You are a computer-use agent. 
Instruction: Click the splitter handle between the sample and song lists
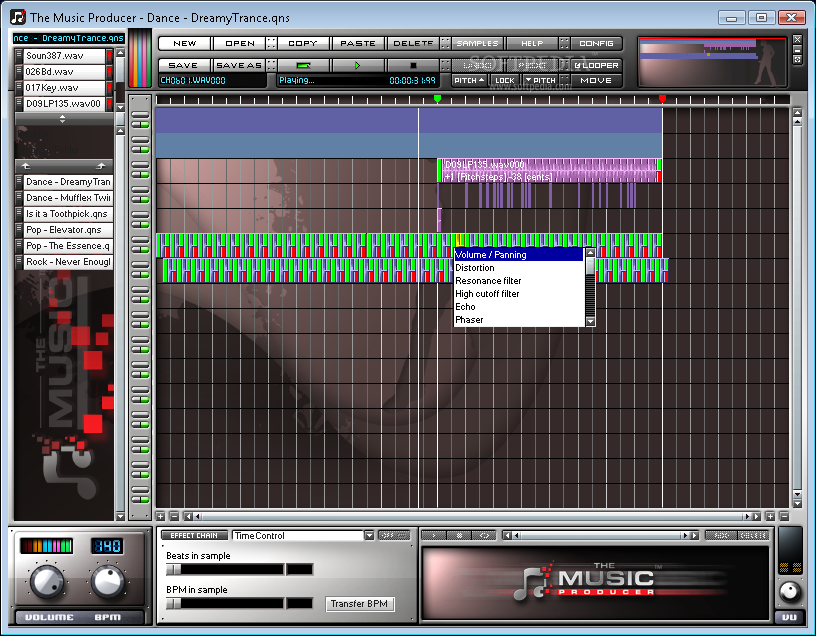[63, 119]
